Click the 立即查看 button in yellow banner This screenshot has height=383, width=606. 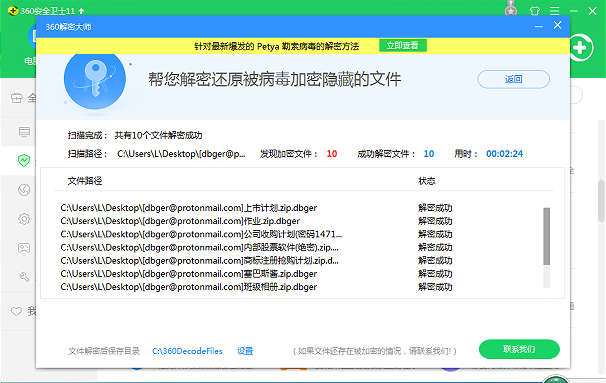click(403, 46)
